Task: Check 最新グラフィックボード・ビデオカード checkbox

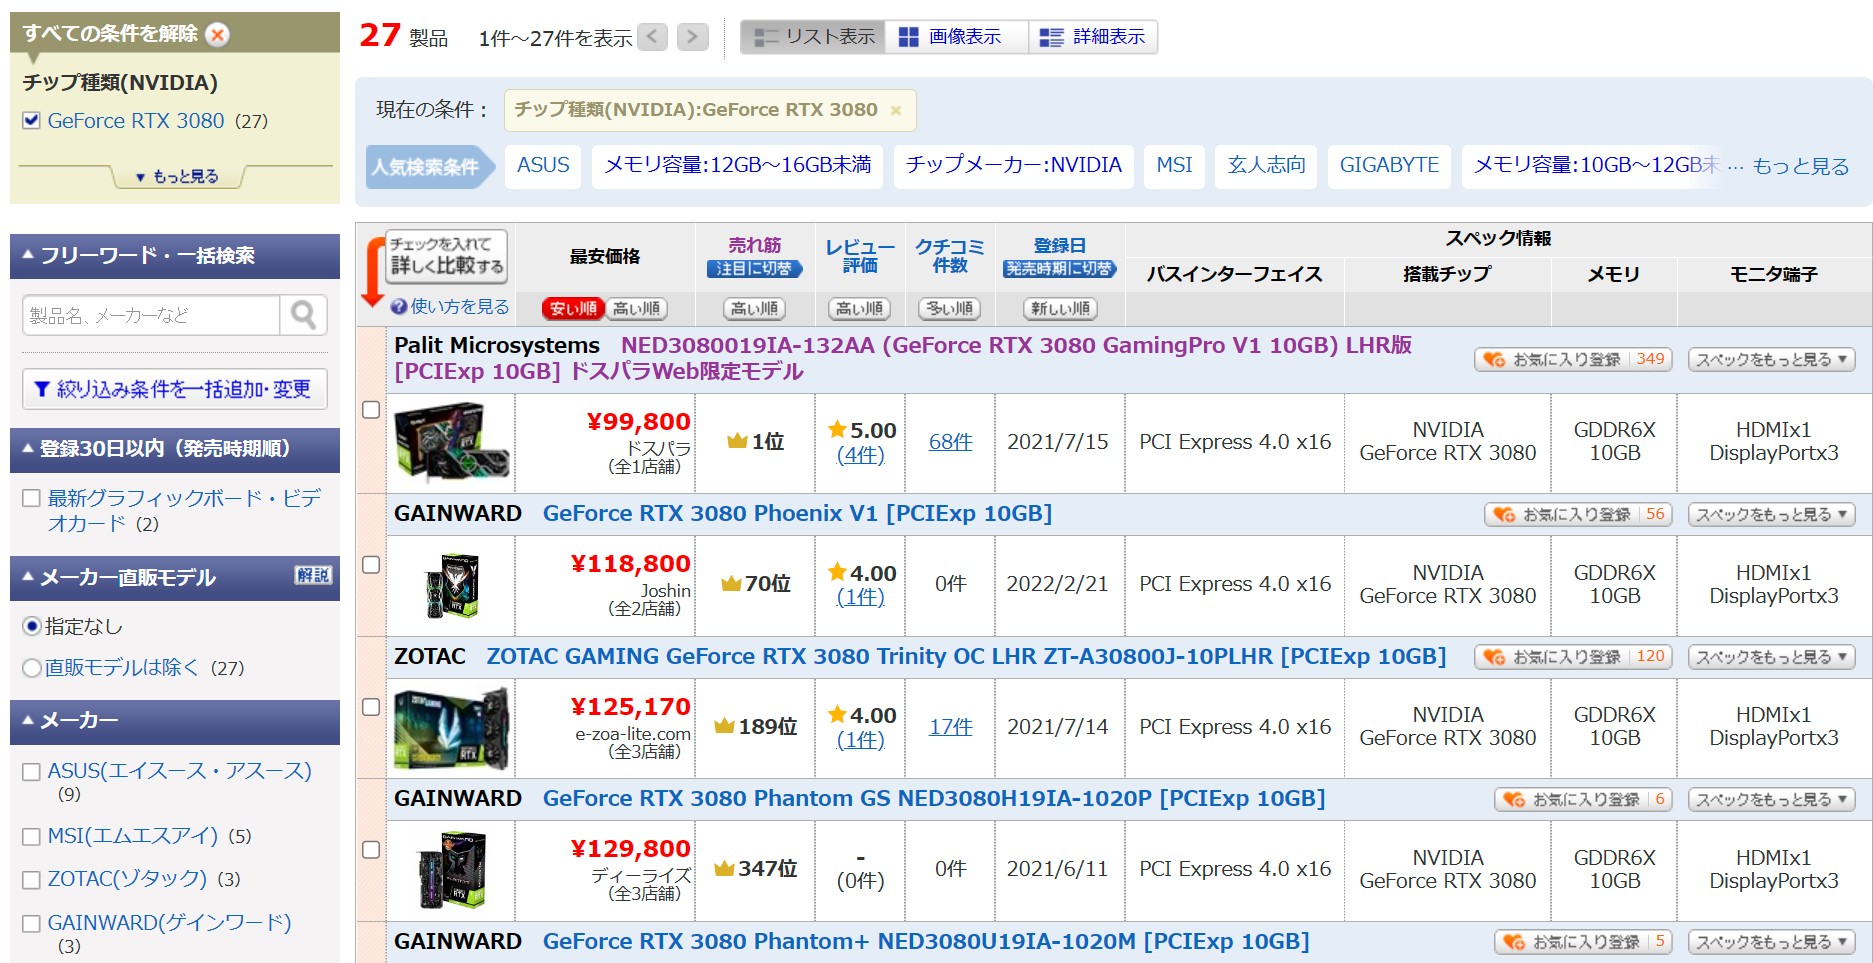Action: coord(31,498)
